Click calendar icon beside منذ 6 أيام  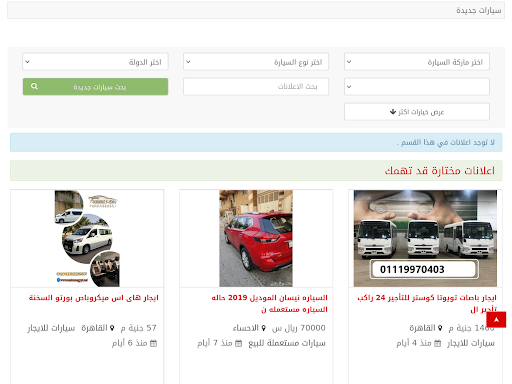[x=153, y=343]
